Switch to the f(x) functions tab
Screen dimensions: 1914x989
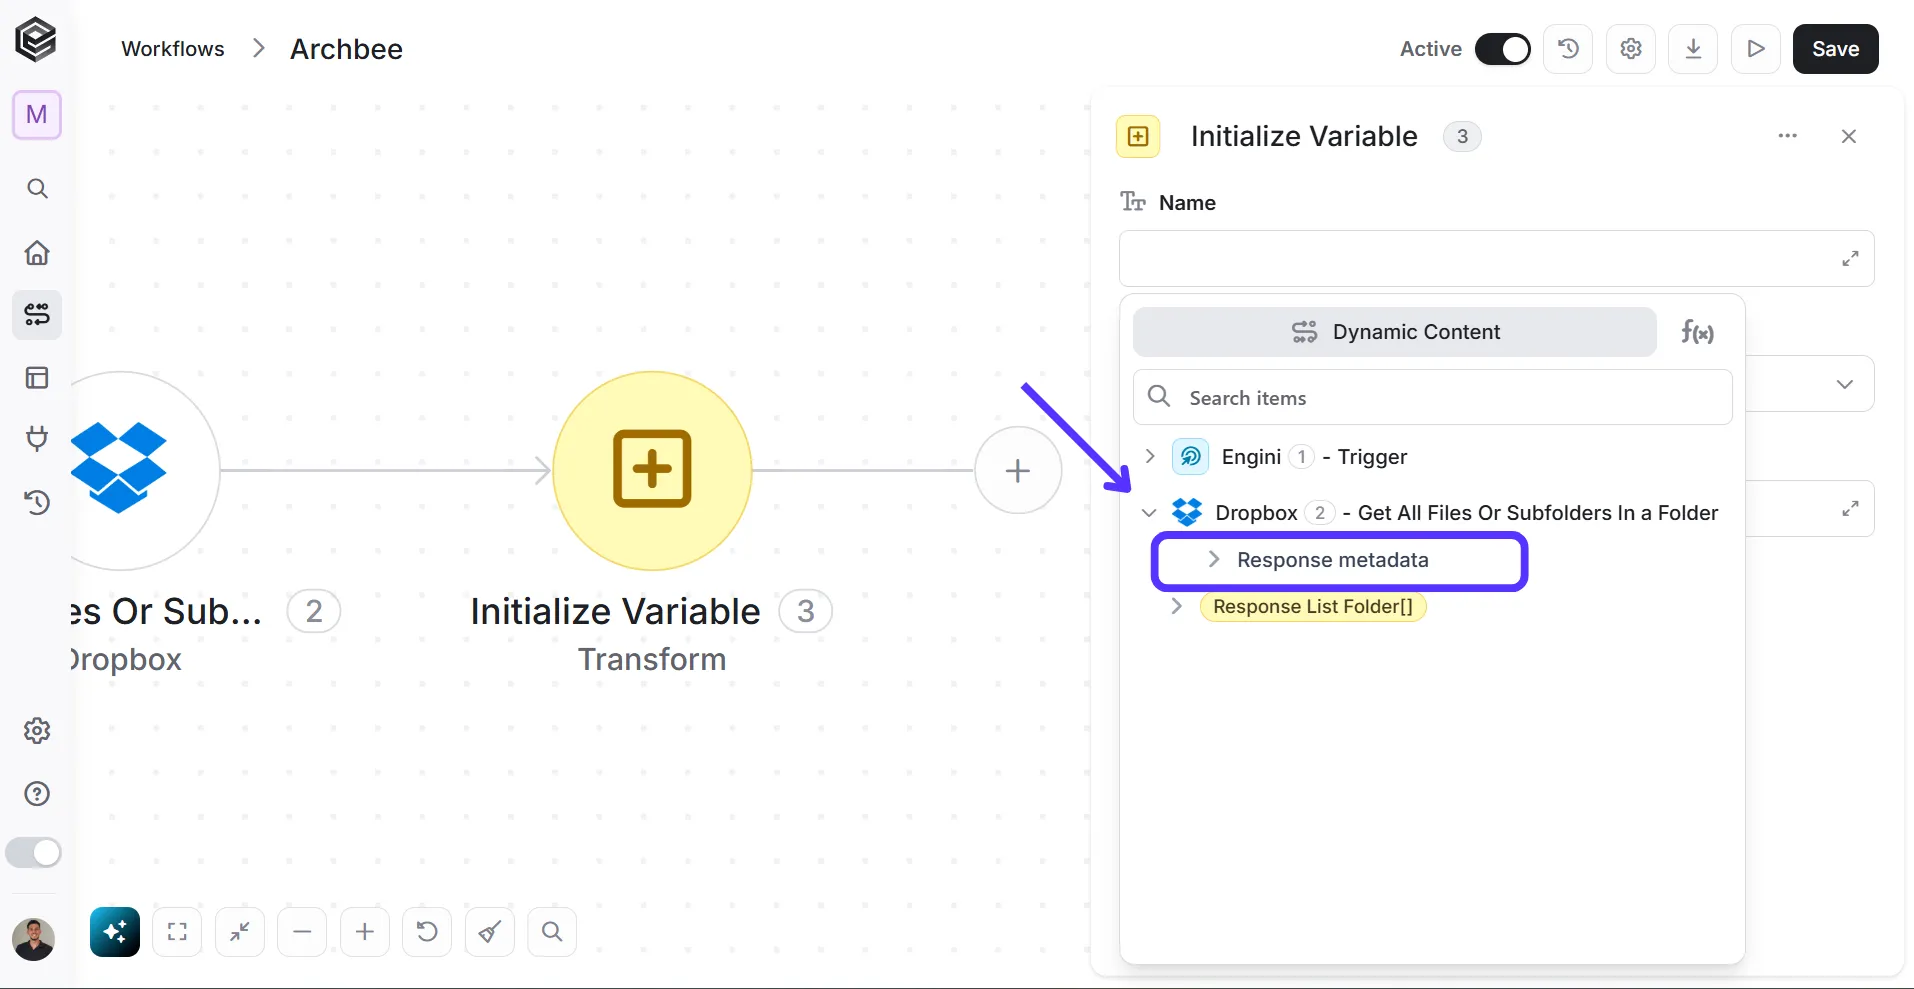coord(1697,332)
